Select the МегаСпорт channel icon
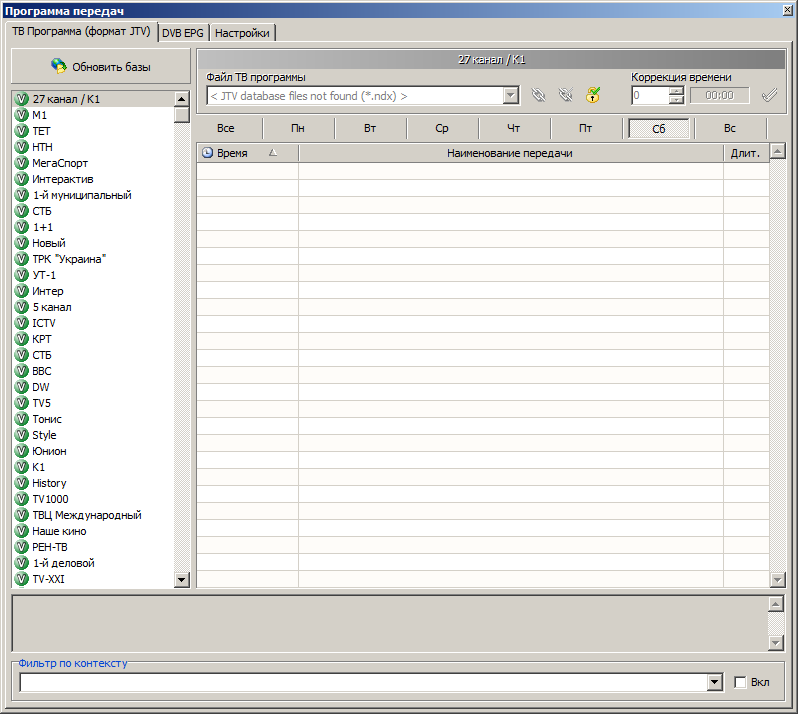The width and height of the screenshot is (798, 714). tap(22, 163)
